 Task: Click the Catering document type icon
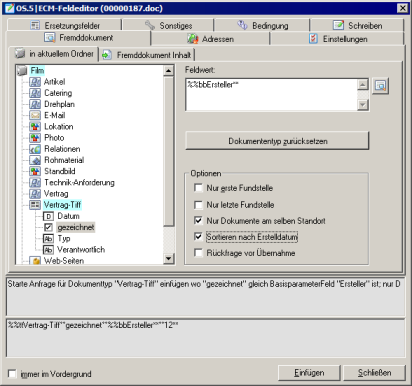35,93
